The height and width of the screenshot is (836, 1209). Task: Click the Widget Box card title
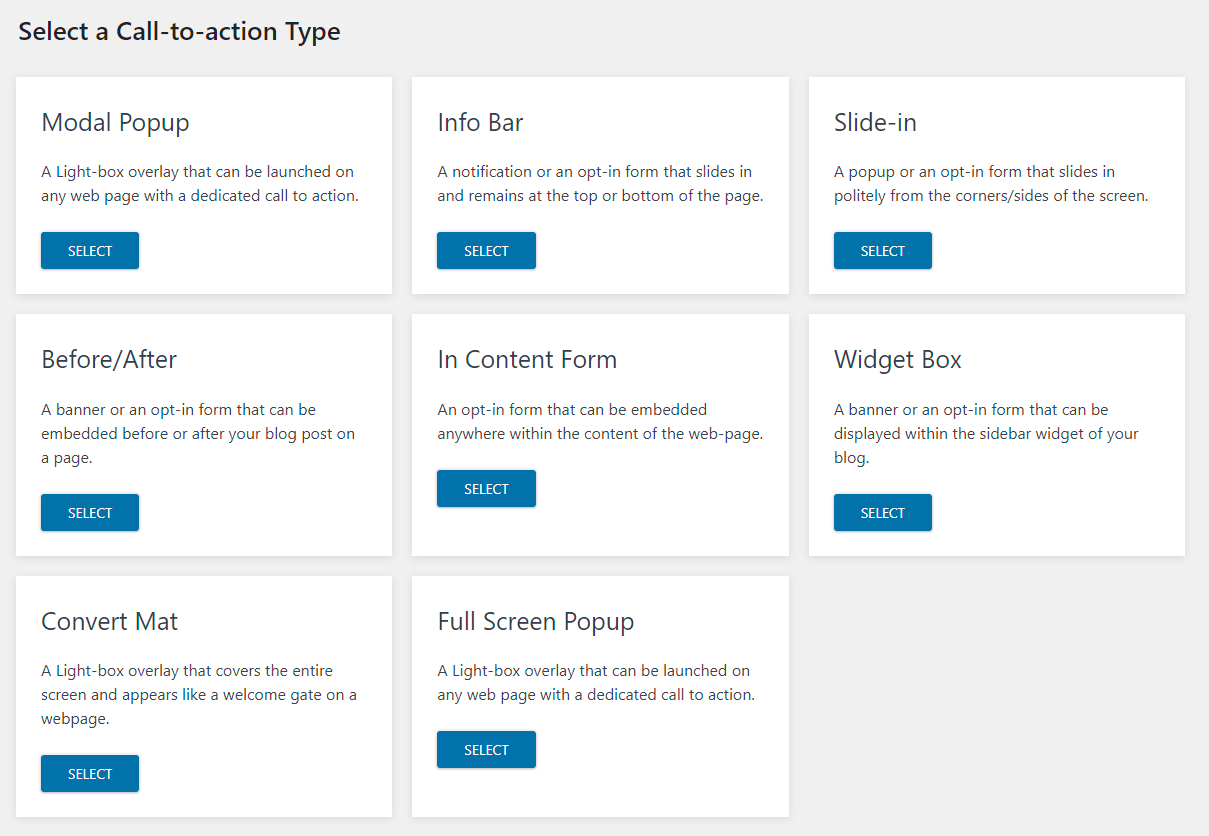[x=898, y=360]
